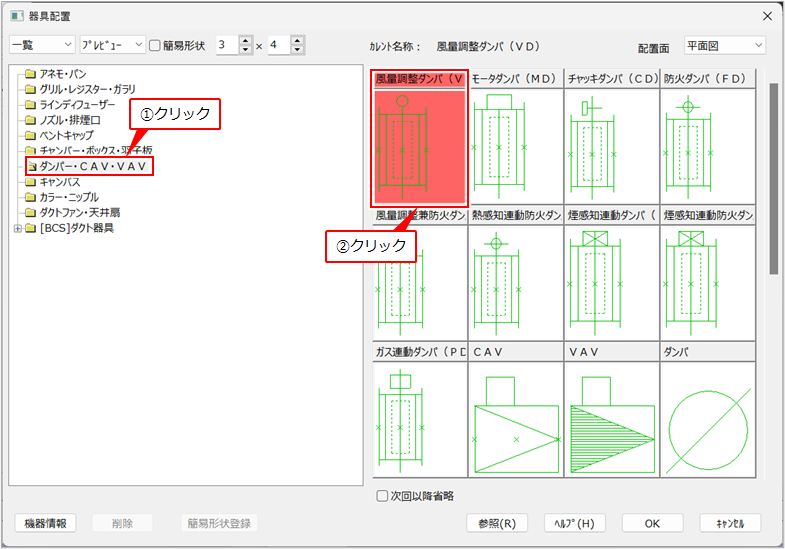Image resolution: width=785 pixels, height=549 pixels.
Task: Select the モータダンパ (MD) symbol
Action: coord(514,146)
